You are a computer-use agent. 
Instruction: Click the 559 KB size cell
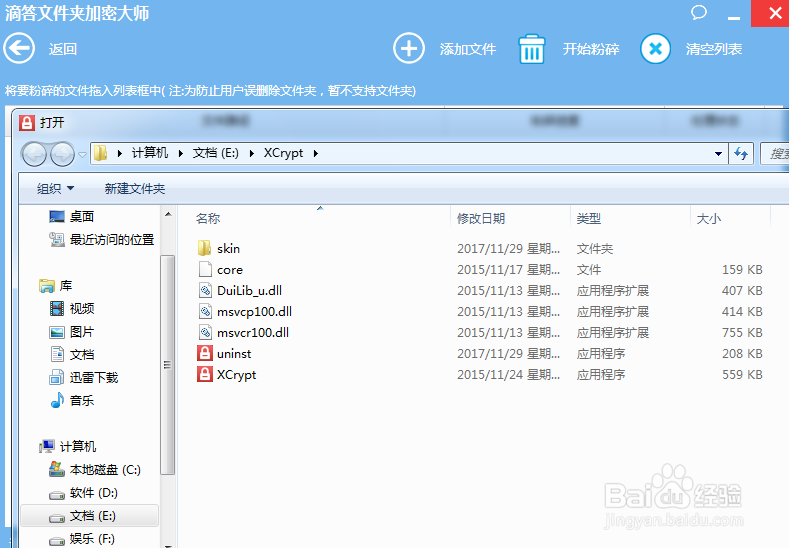tap(742, 375)
